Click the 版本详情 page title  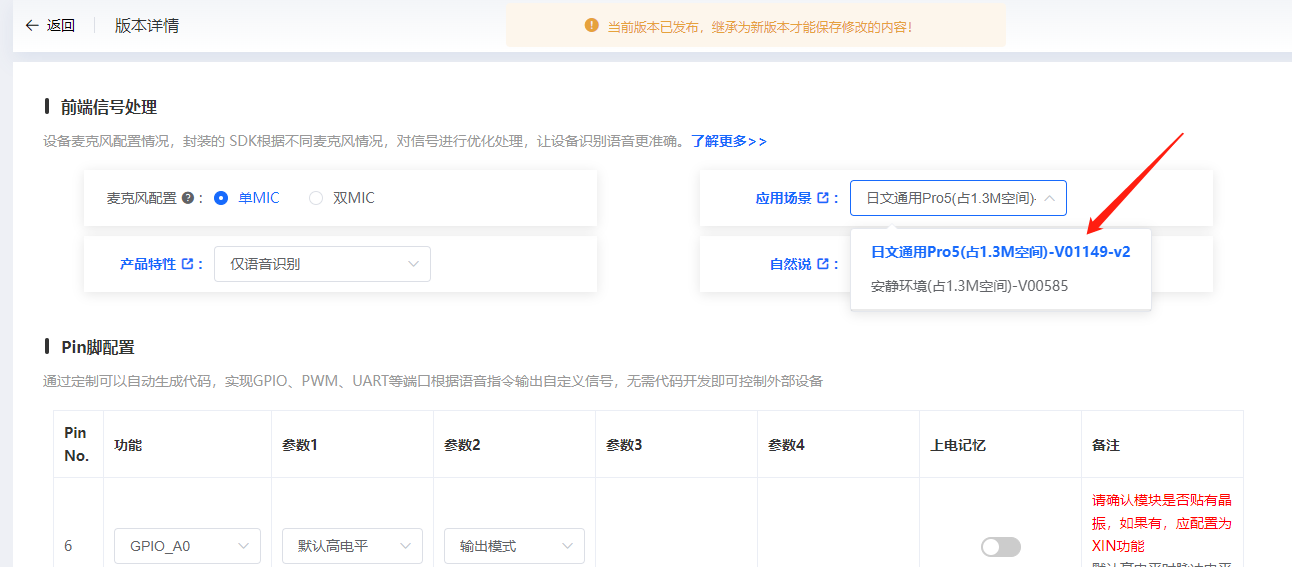coord(147,26)
